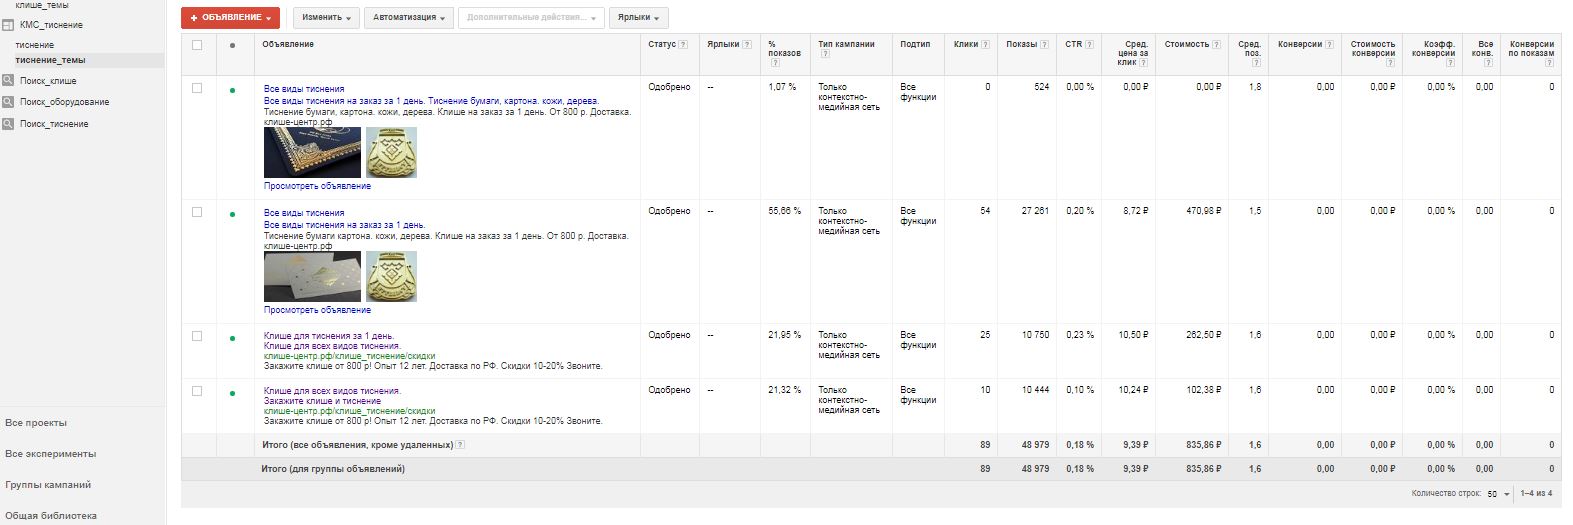
Task: Tick checkbox of the ad with 27 261 impressions
Action: click(x=197, y=212)
